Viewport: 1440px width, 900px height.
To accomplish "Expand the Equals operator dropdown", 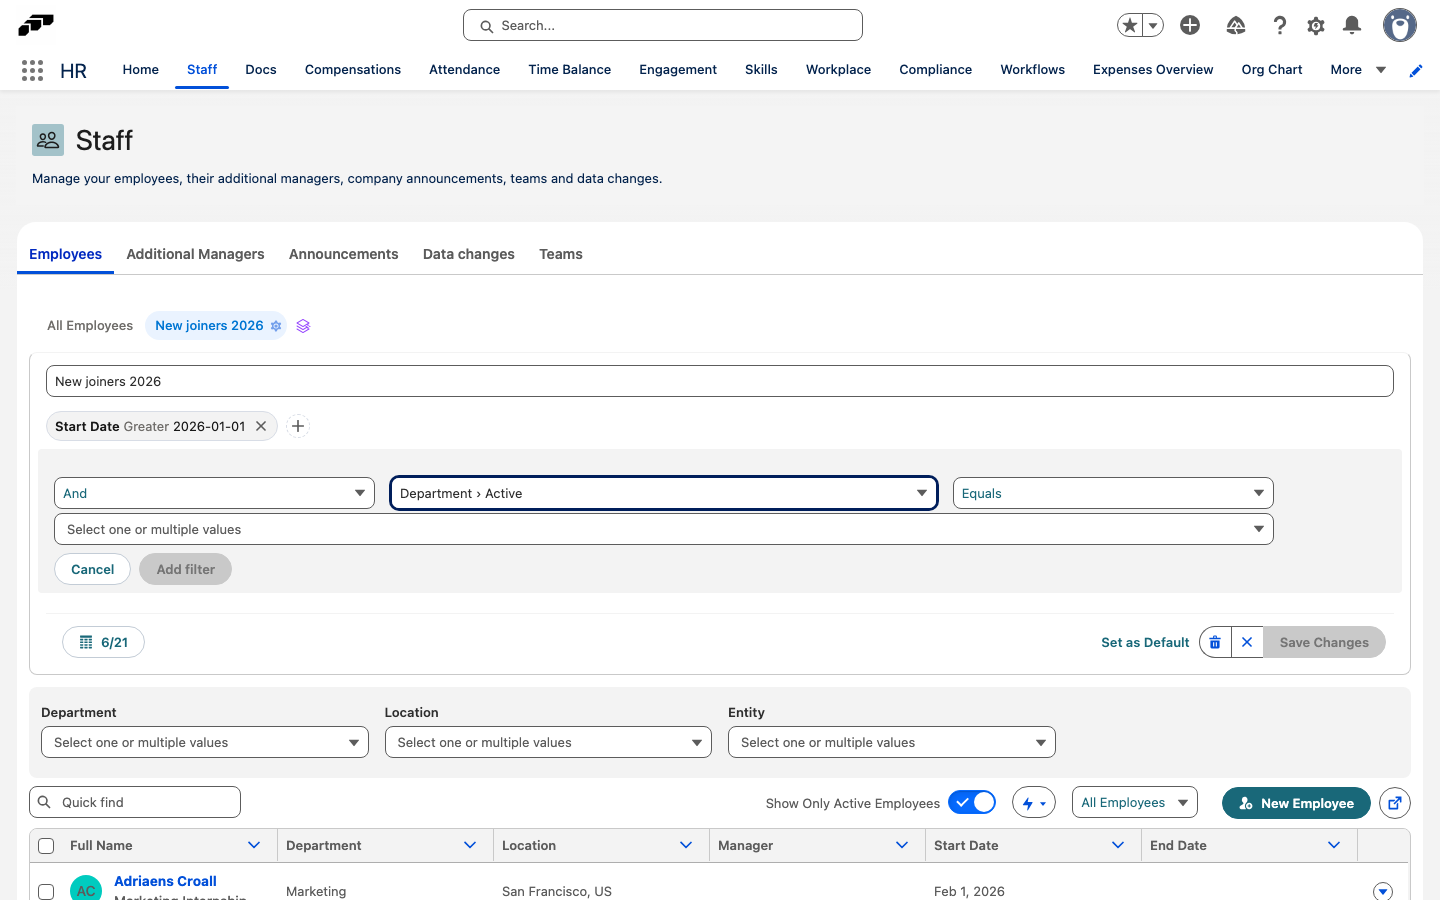I will [1113, 493].
